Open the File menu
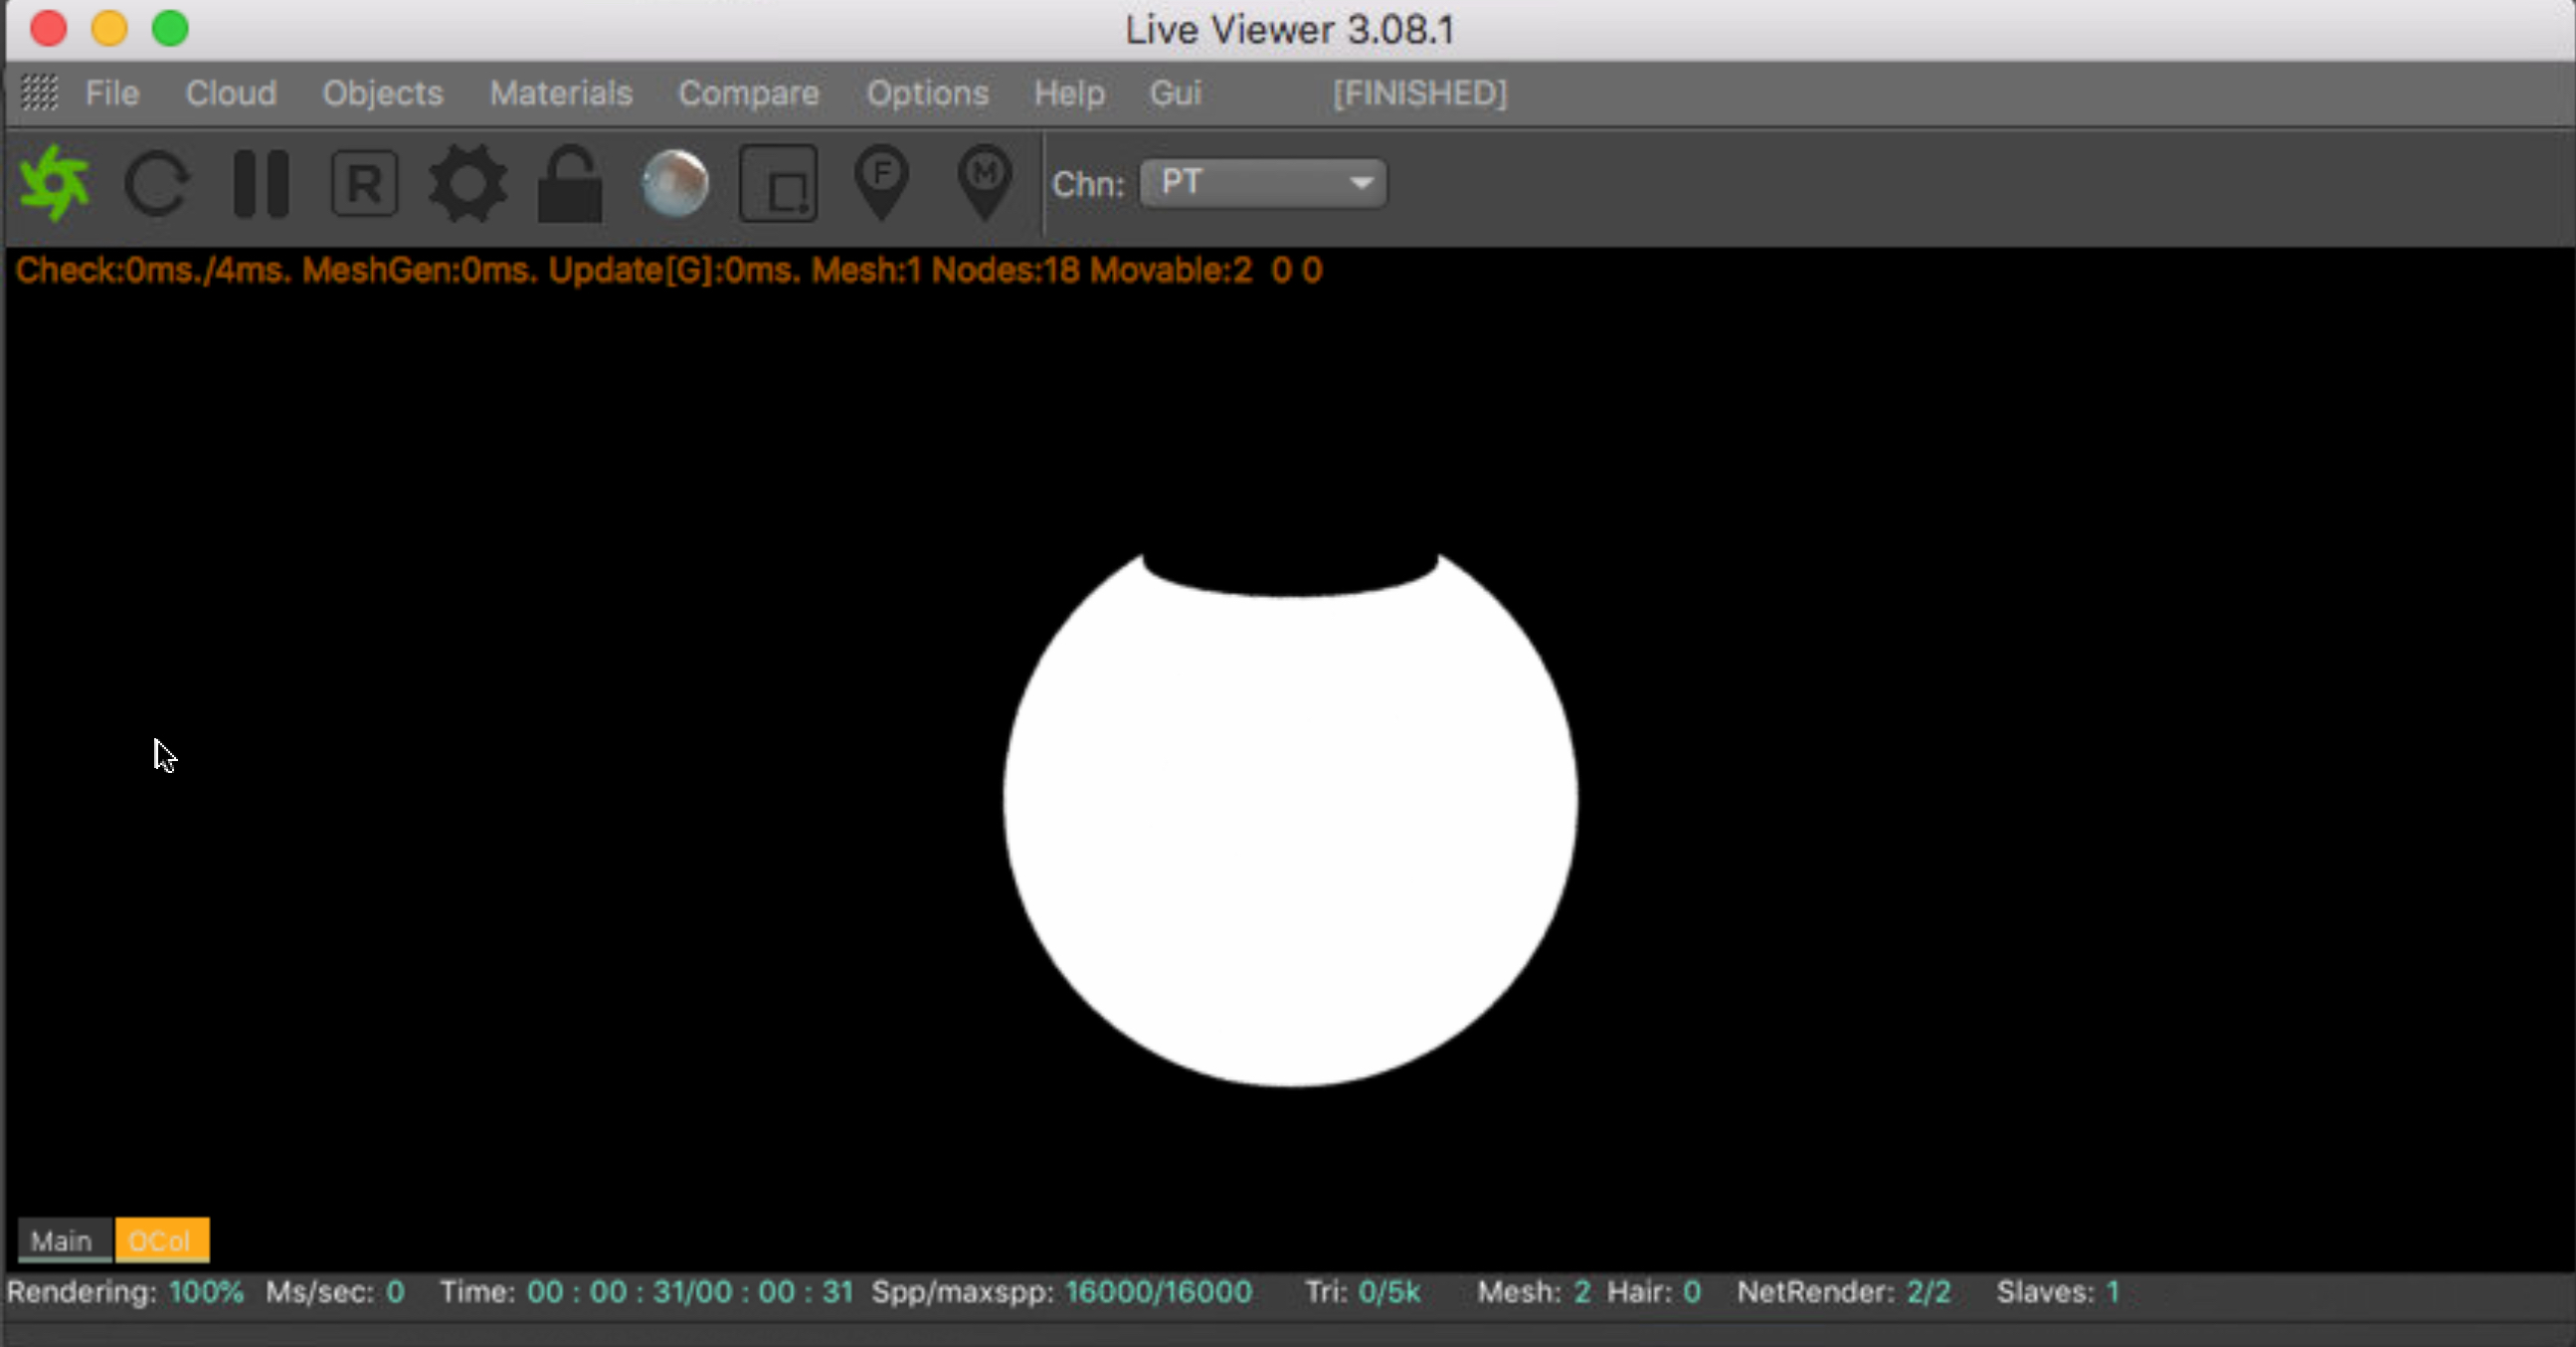The height and width of the screenshot is (1347, 2576). pyautogui.click(x=112, y=93)
